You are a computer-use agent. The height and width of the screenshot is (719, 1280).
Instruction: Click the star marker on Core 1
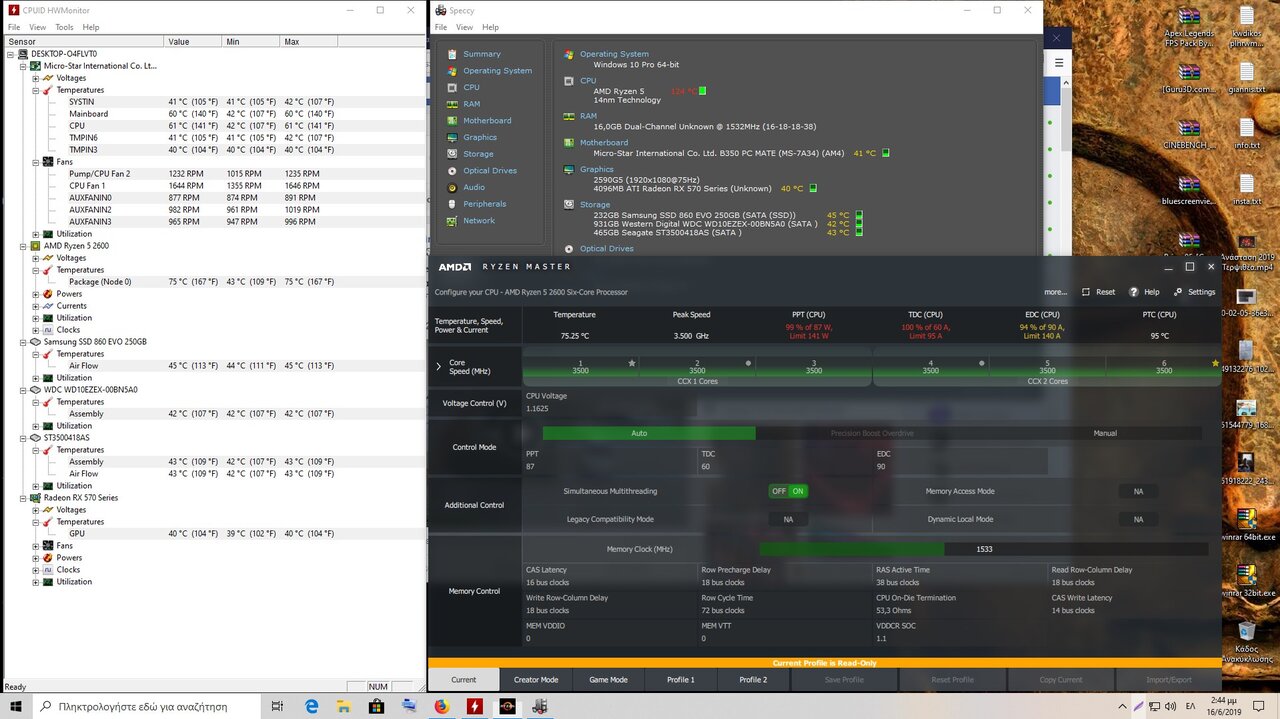pyautogui.click(x=632, y=363)
